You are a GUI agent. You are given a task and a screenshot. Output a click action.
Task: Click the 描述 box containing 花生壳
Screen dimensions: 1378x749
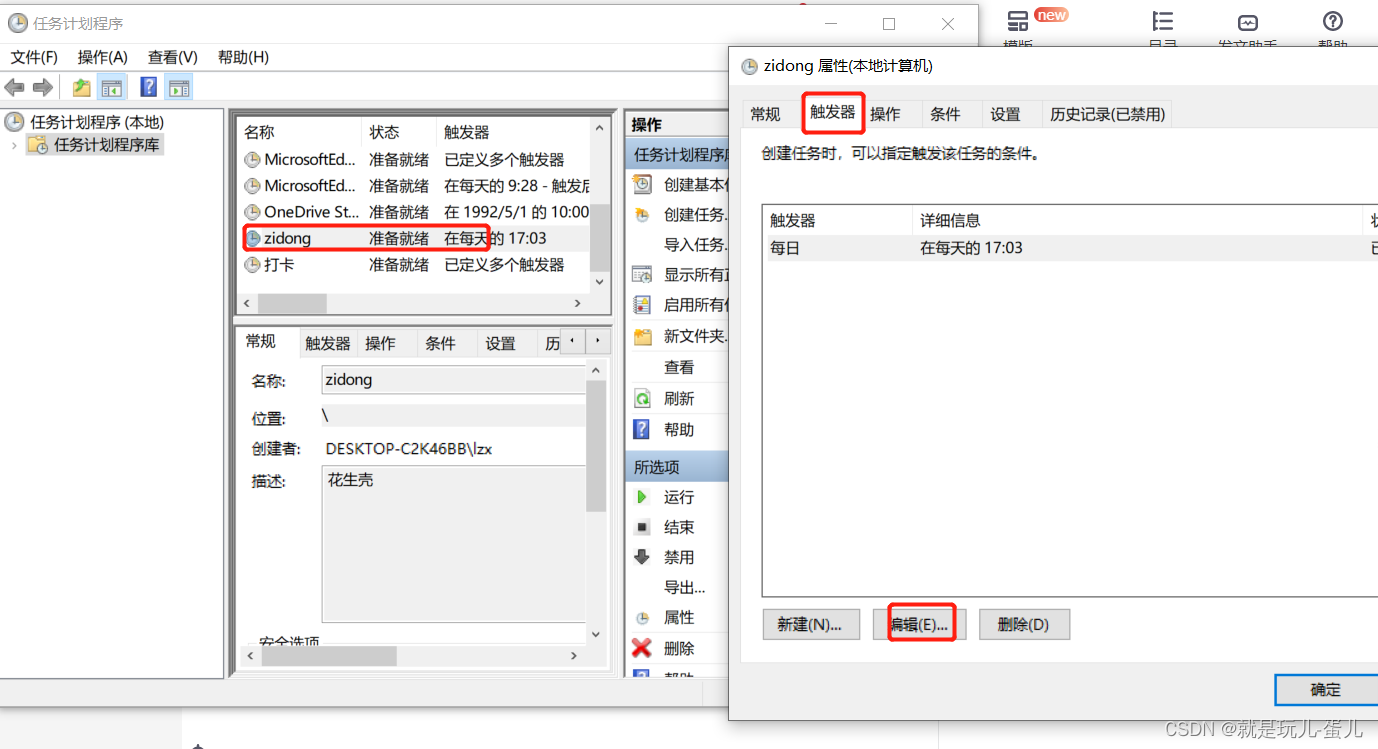[455, 543]
